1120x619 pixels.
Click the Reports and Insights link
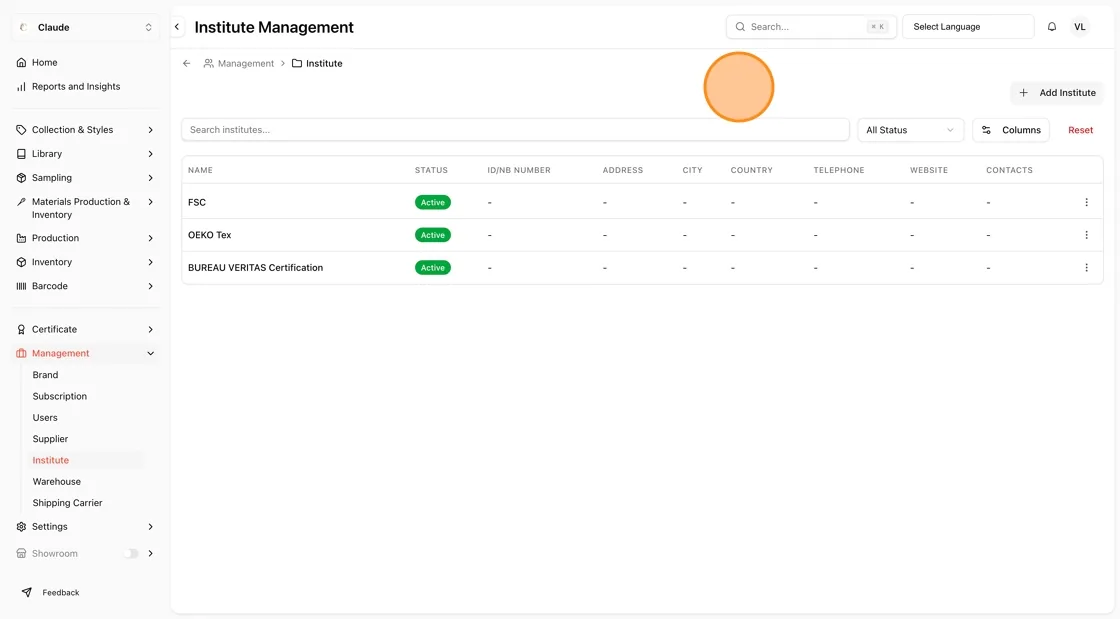coord(76,86)
